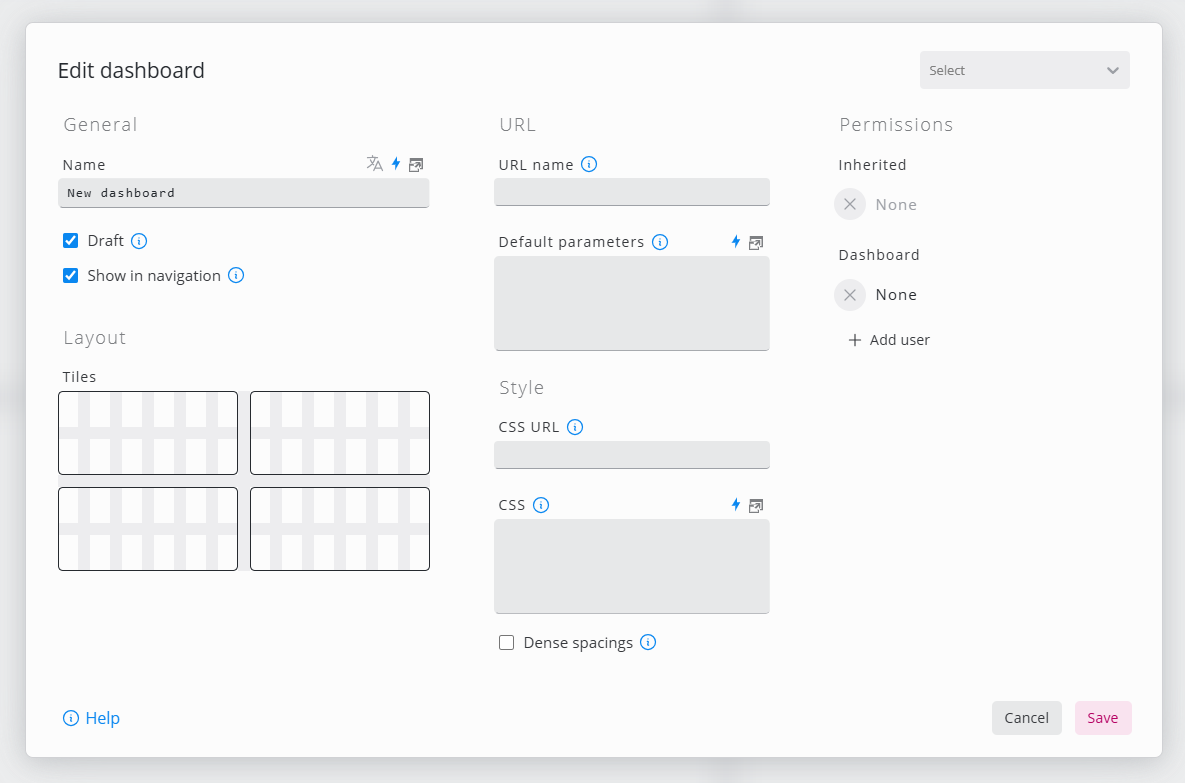The width and height of the screenshot is (1185, 783).
Task: Uncheck the Draft checkbox
Action: pyautogui.click(x=71, y=240)
